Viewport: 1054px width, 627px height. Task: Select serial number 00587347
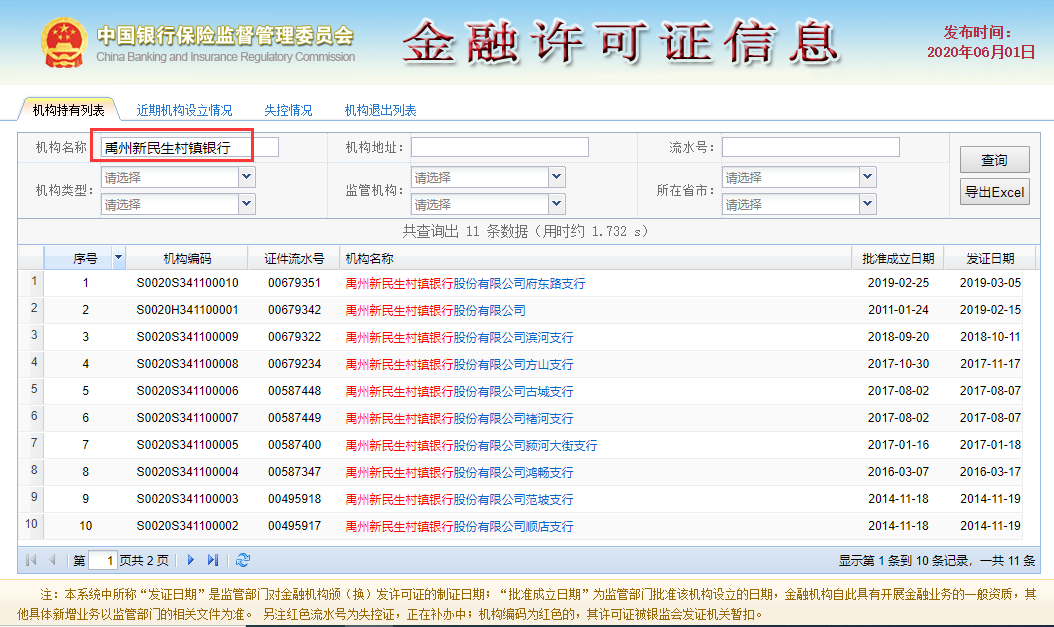tap(294, 471)
